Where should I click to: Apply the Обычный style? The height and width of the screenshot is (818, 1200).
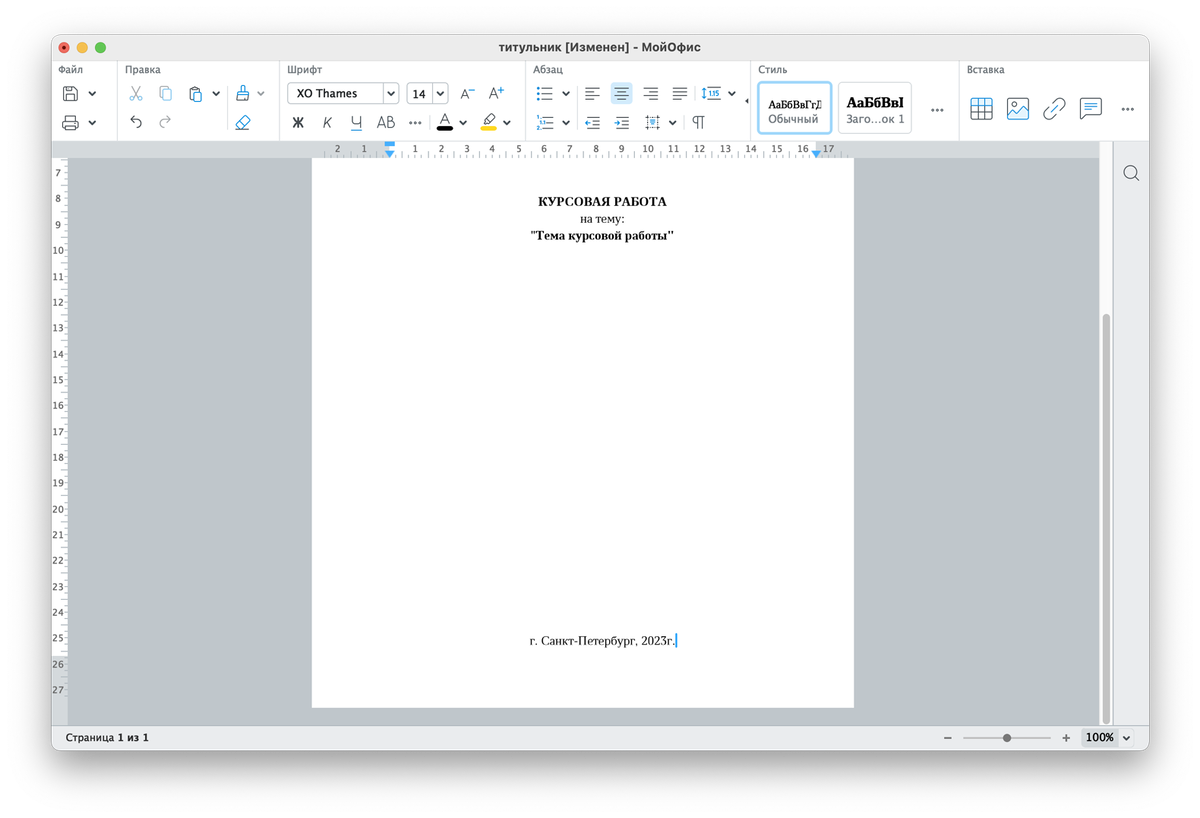pos(794,108)
